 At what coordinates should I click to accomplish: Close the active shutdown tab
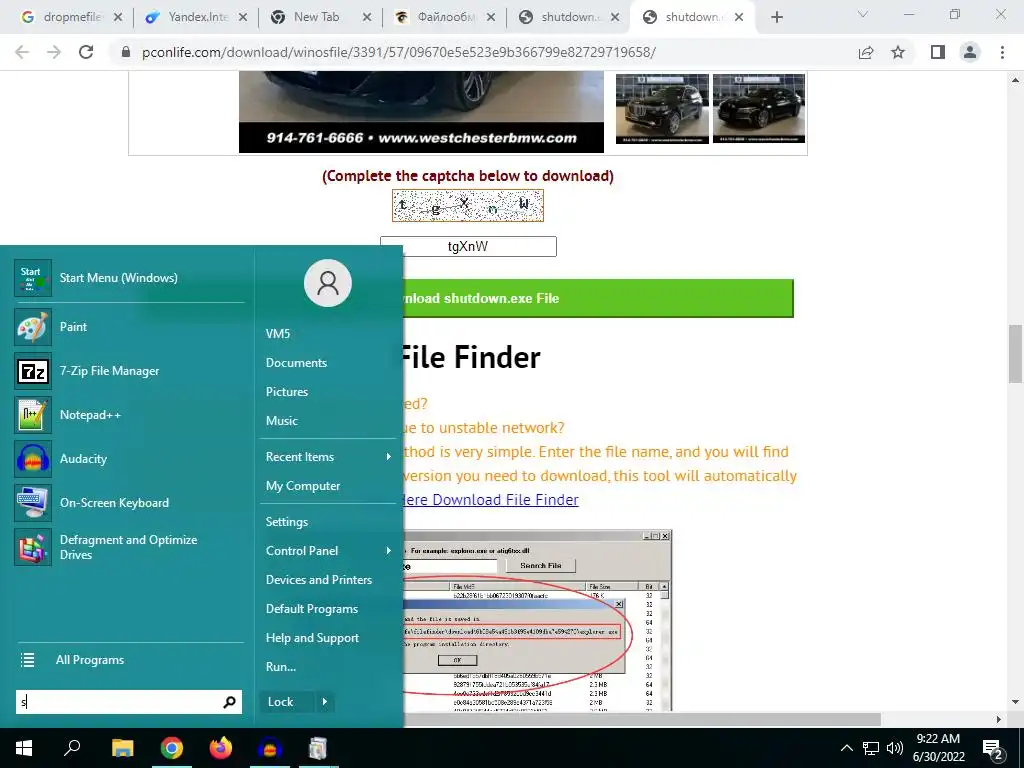coord(739,18)
